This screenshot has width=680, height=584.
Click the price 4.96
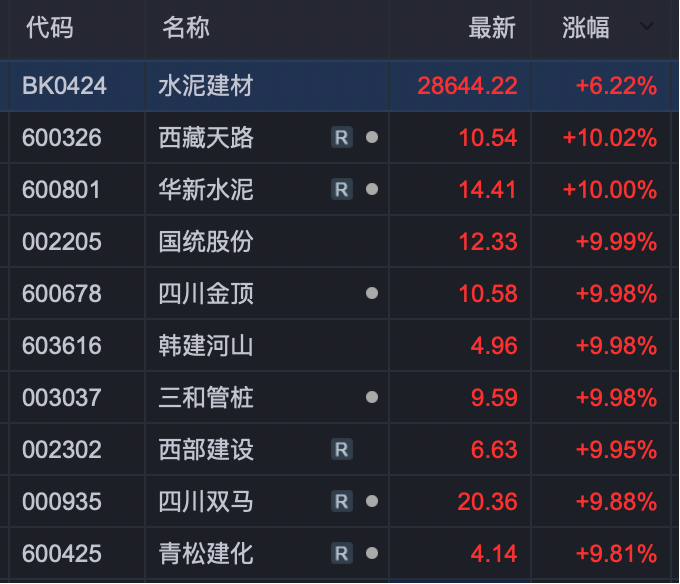click(494, 346)
